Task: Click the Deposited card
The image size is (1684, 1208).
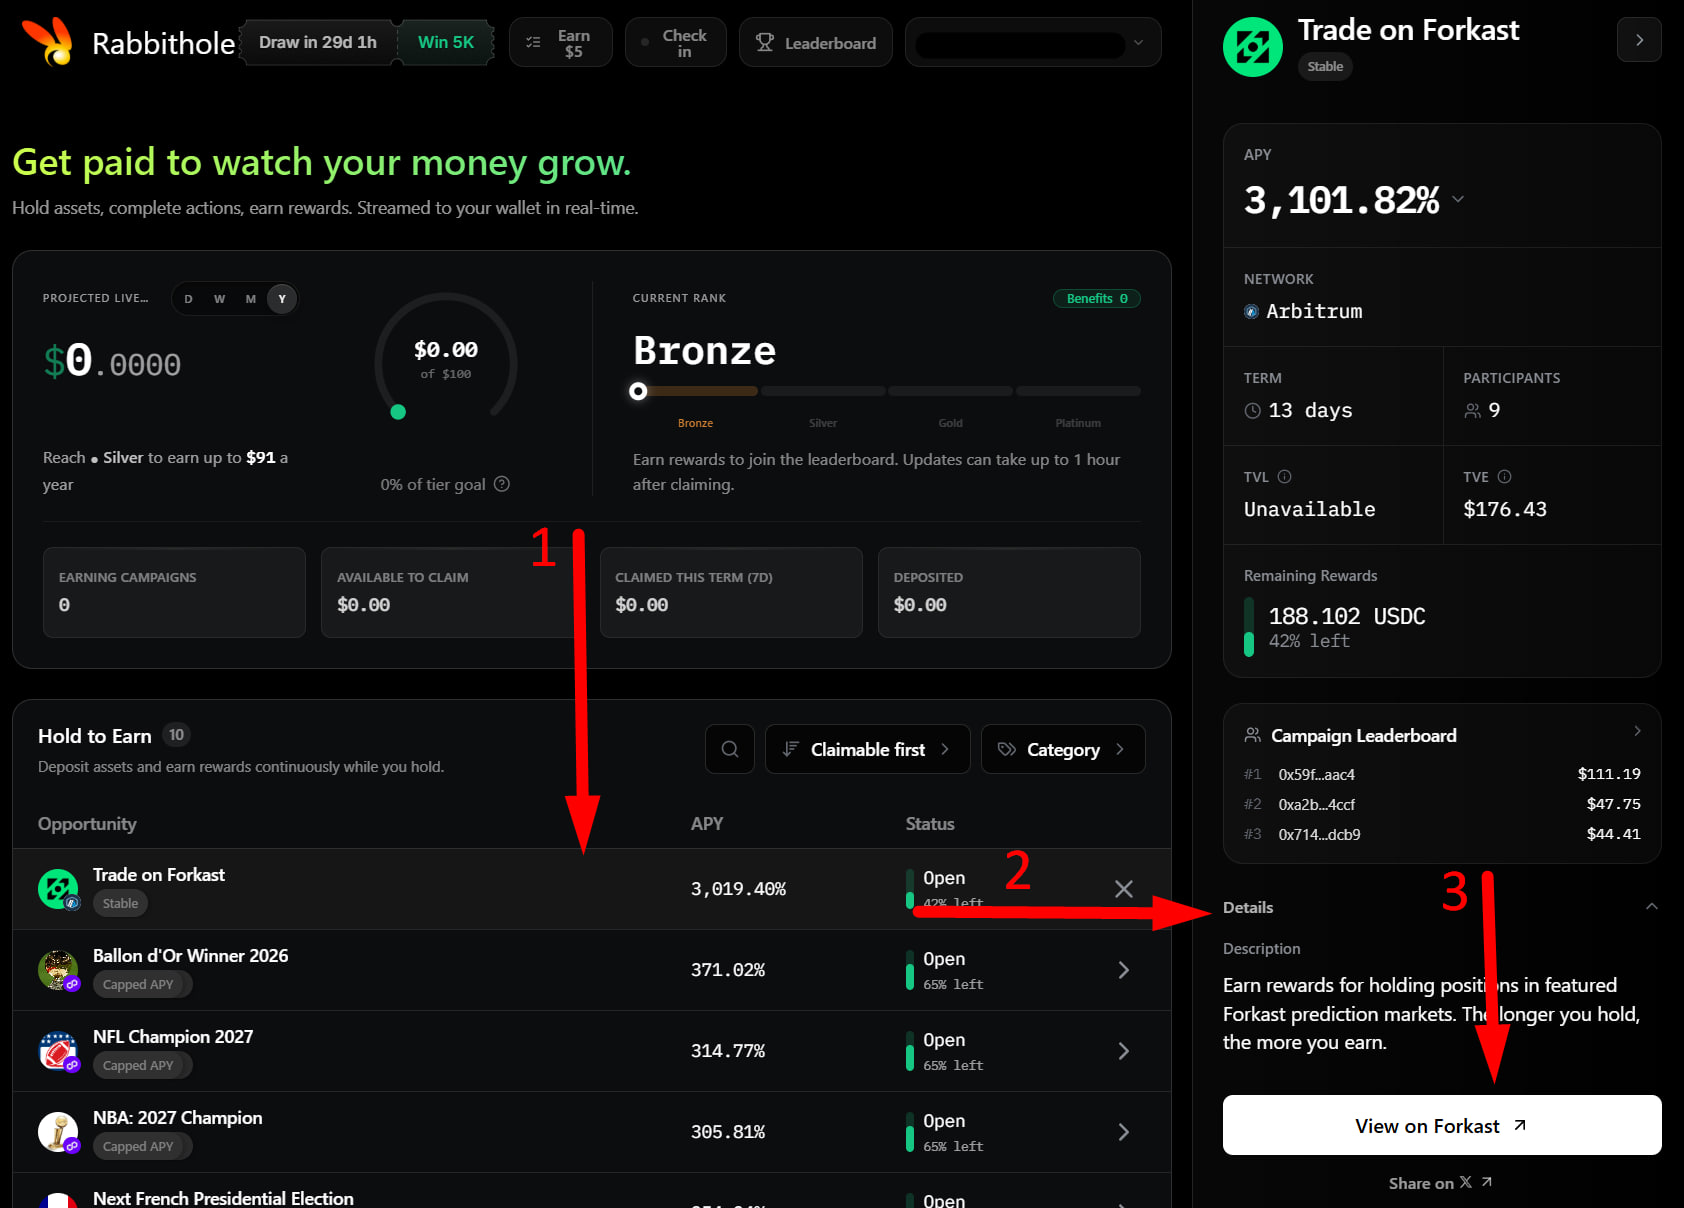Action: coord(1009,592)
